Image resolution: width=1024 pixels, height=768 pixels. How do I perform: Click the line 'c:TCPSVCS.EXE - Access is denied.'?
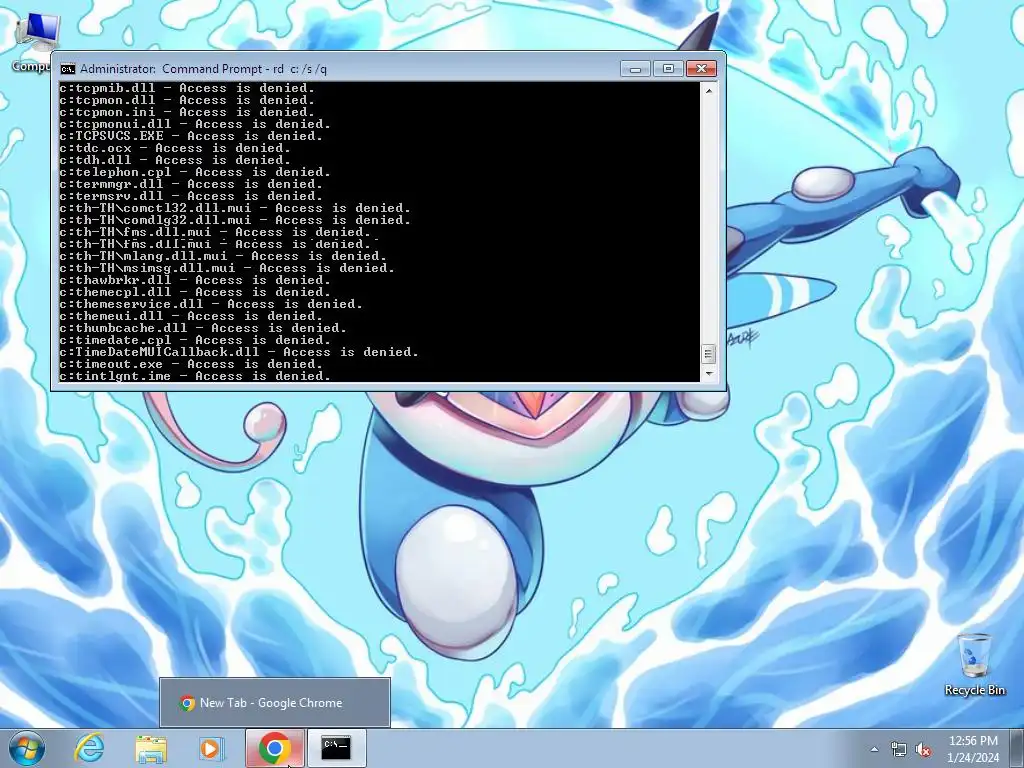pos(191,136)
